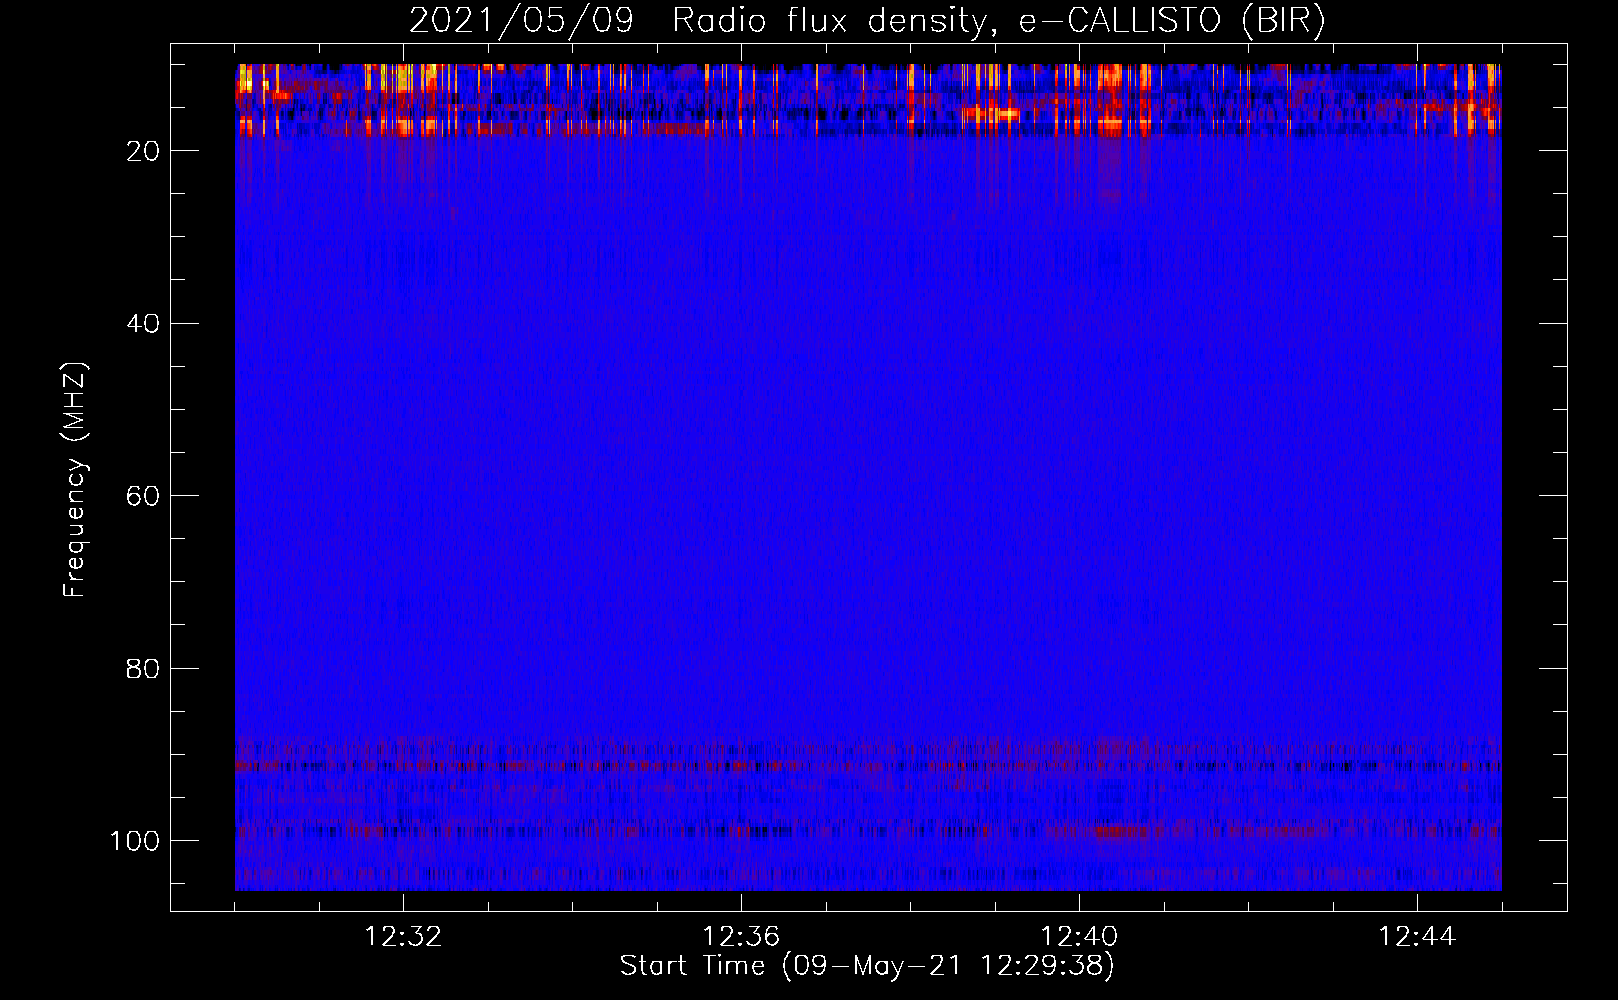1618x1000 pixels.
Task: Select the 12:40 time tick label
Action: (x=1079, y=937)
